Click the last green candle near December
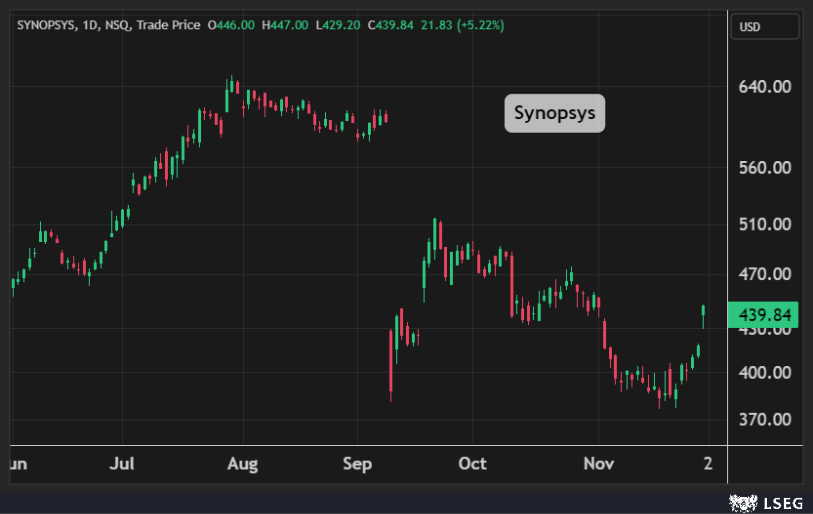The height and width of the screenshot is (514, 813). [x=704, y=315]
